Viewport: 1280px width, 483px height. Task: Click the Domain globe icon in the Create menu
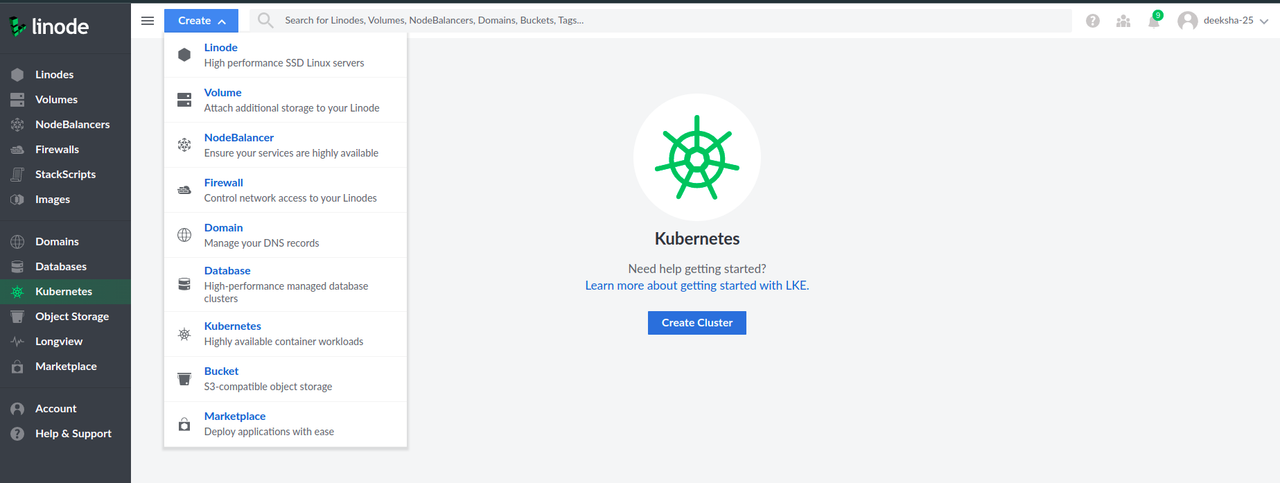click(184, 235)
